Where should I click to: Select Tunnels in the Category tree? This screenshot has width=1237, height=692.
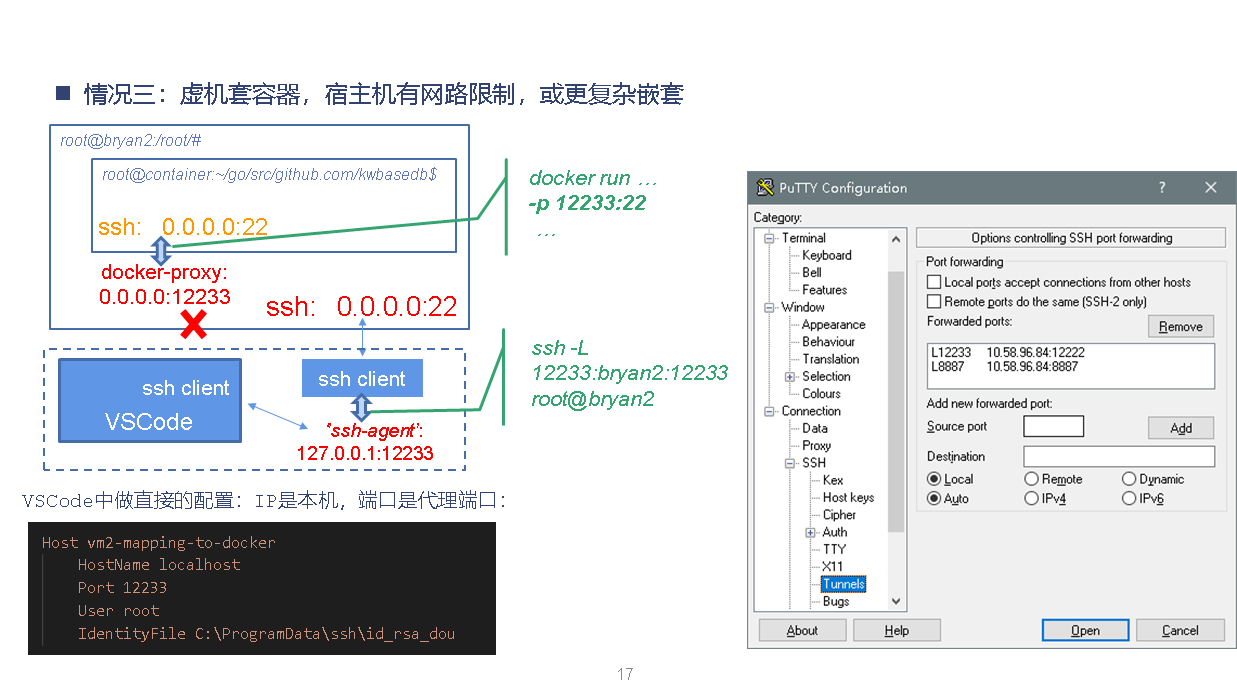pos(843,583)
